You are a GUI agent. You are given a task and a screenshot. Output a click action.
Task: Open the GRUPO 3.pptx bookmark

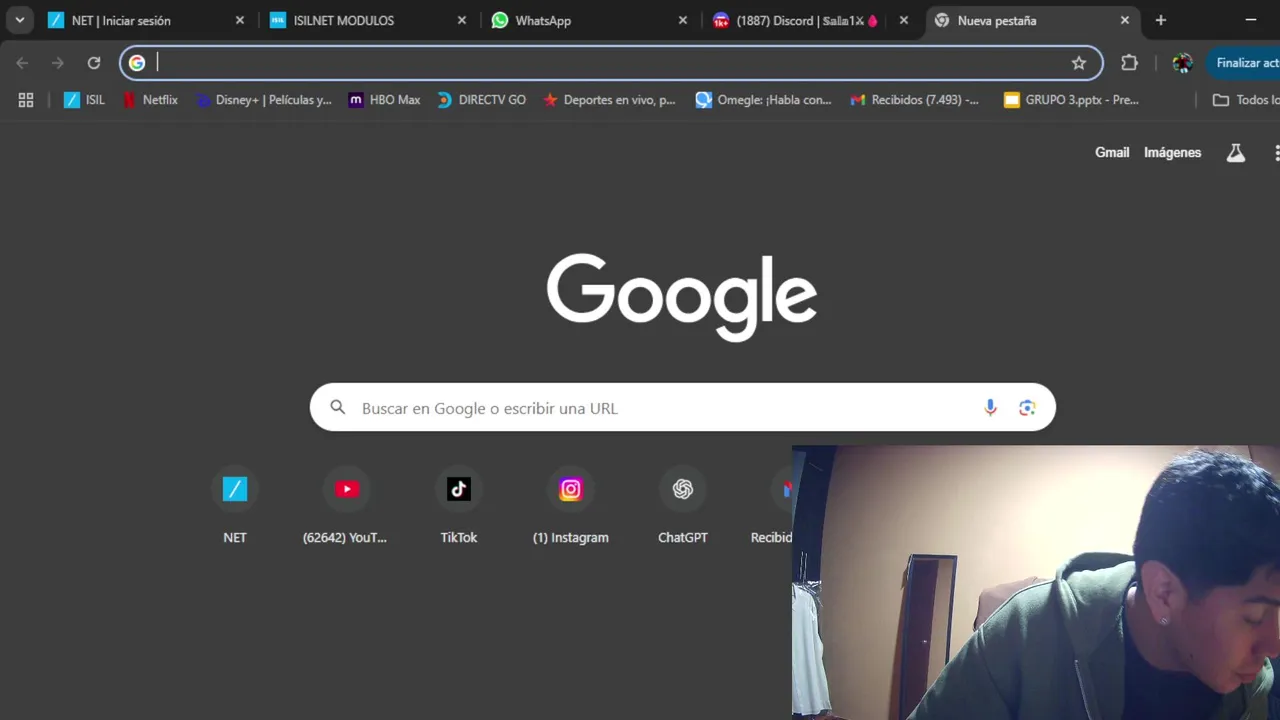[x=1071, y=100]
